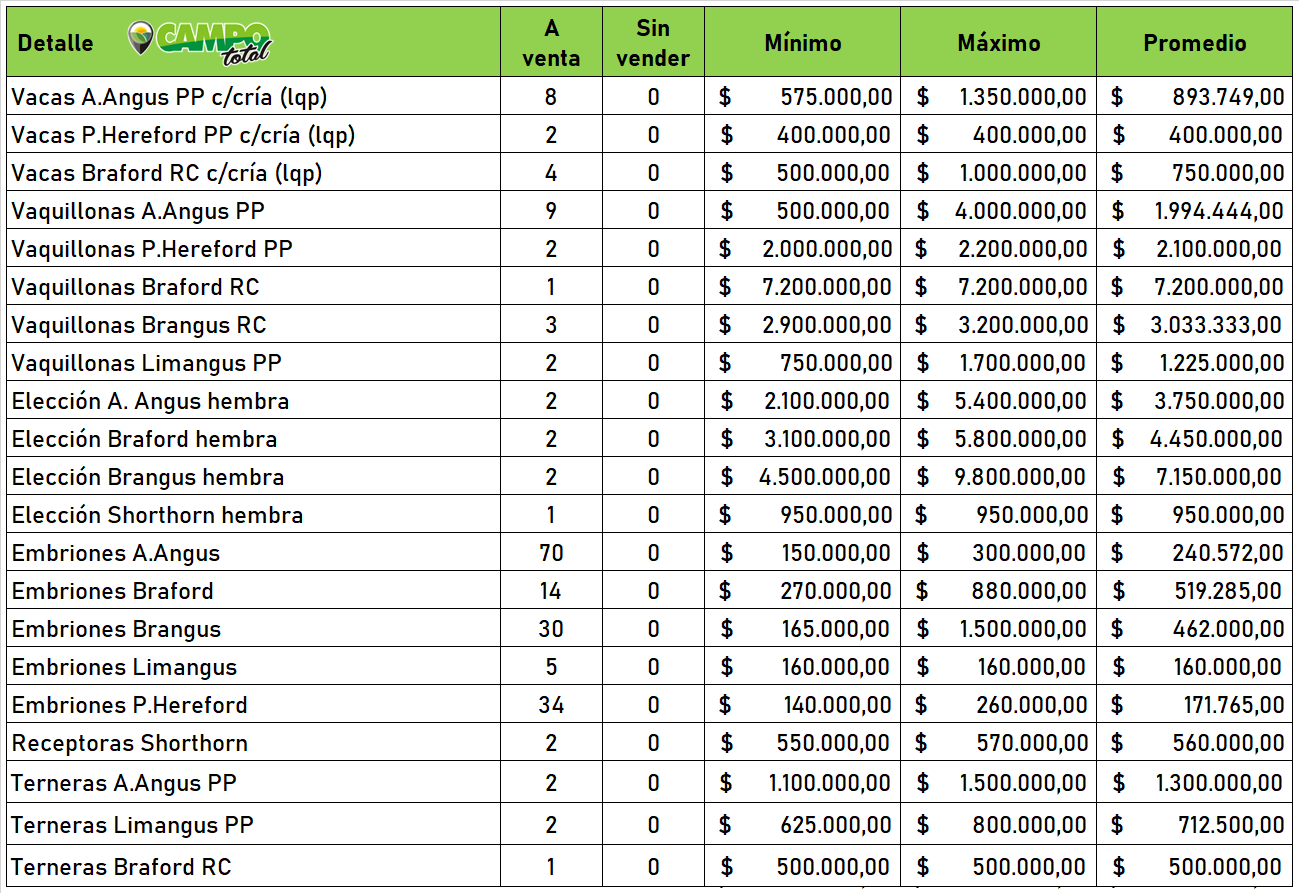The height and width of the screenshot is (893, 1299).
Task: Click the Embriones A.Angus row label
Action: [116, 553]
